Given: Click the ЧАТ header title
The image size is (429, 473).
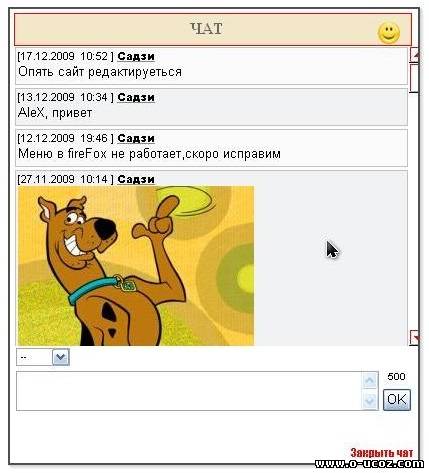Looking at the screenshot, I should (207, 29).
